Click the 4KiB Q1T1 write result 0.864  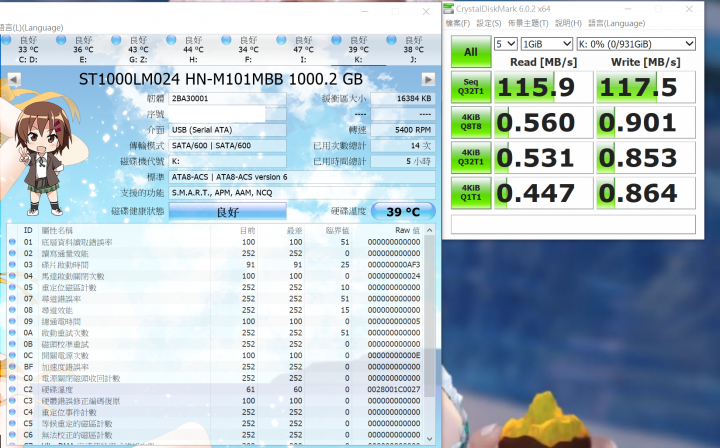tap(646, 193)
